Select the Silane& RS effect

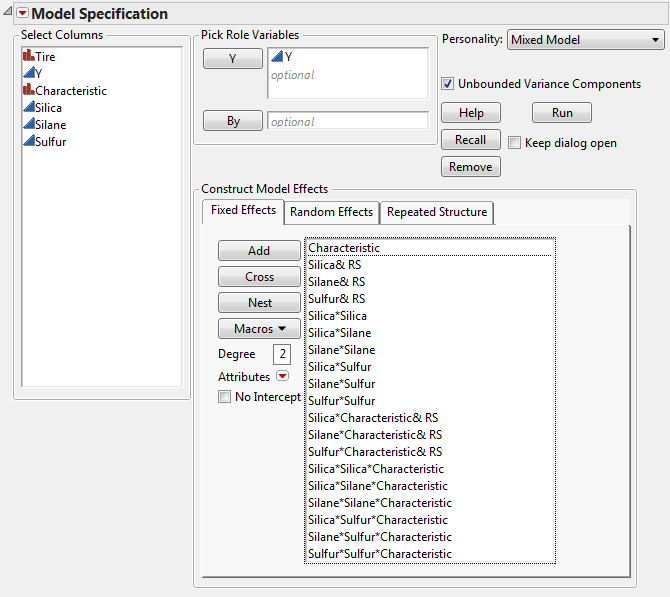[x=430, y=282]
